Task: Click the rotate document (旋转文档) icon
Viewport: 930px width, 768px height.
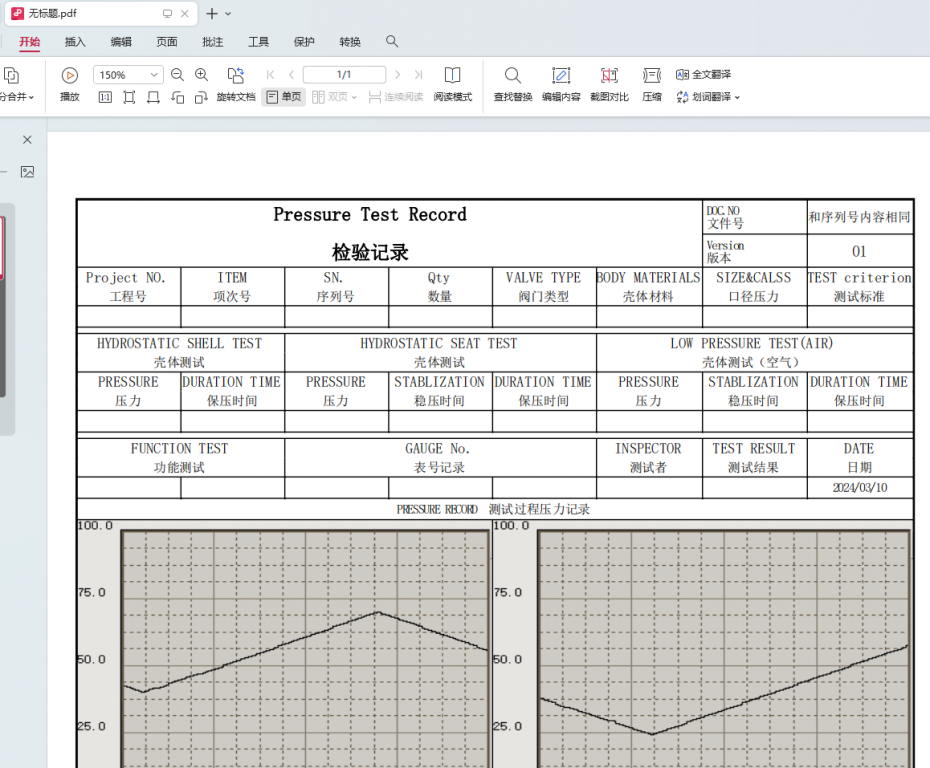Action: click(x=235, y=75)
